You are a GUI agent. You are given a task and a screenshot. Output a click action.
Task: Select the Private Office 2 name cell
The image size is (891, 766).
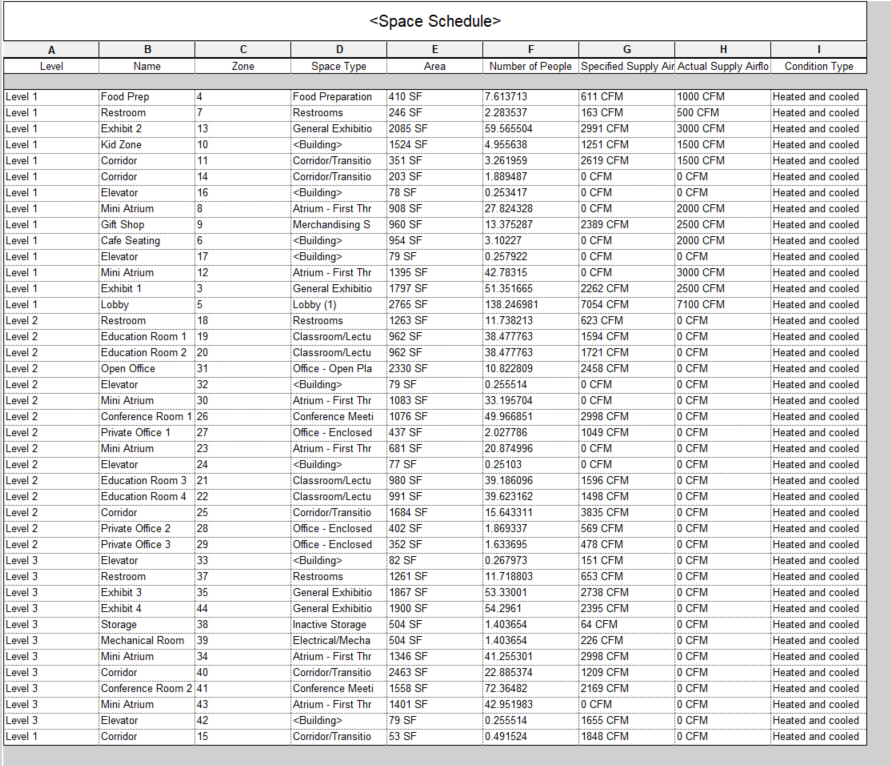(147, 528)
